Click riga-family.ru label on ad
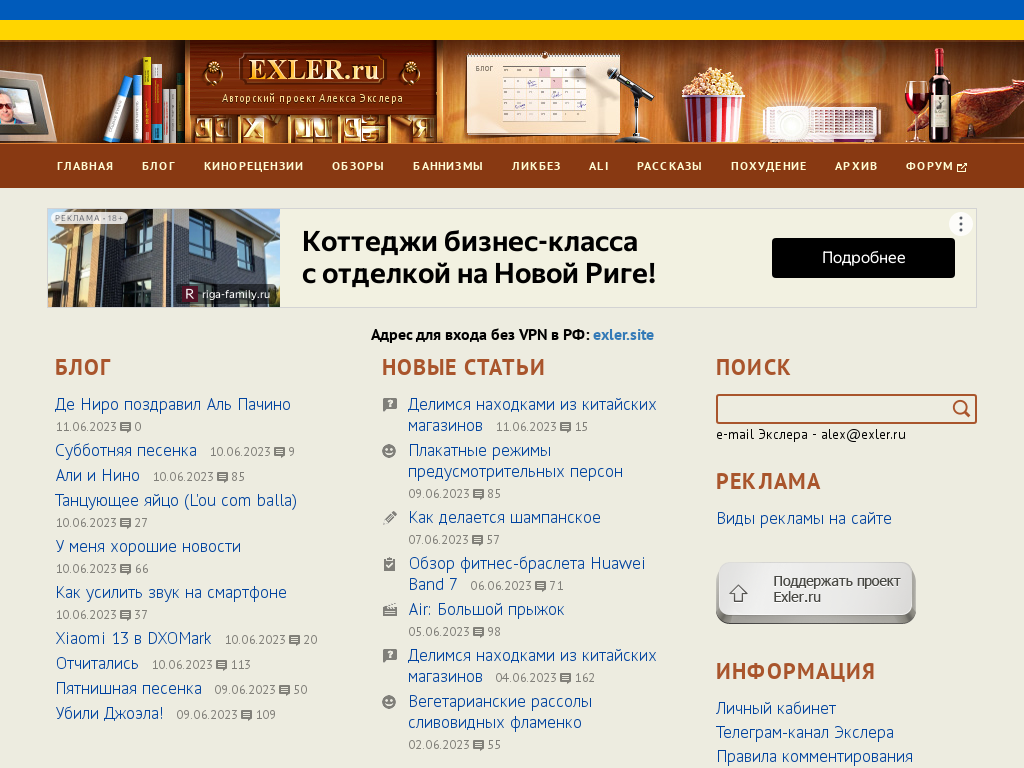 pyautogui.click(x=227, y=295)
